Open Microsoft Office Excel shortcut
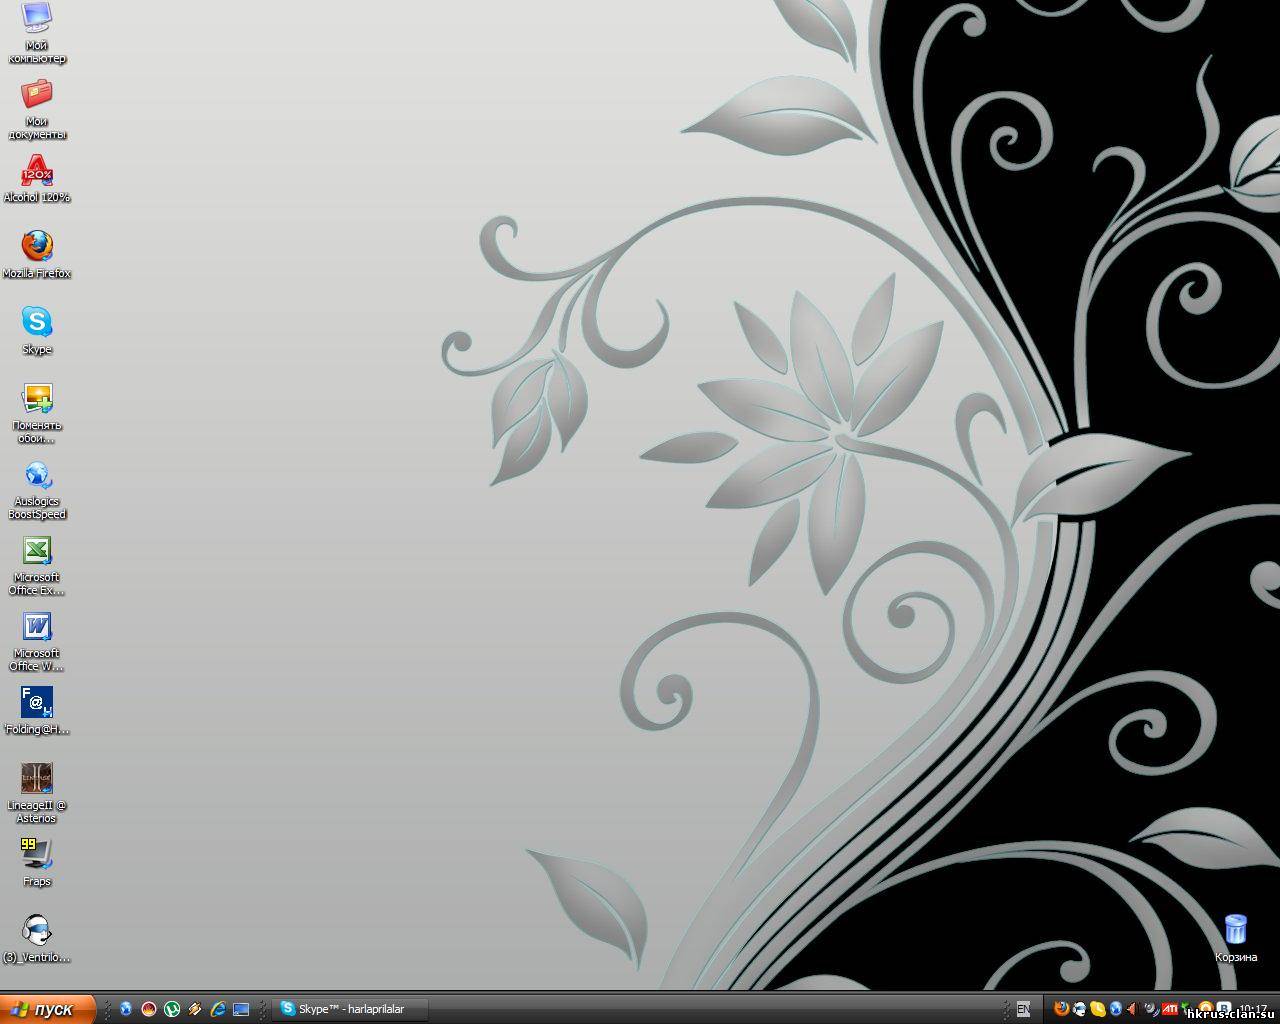Viewport: 1280px width, 1024px height. point(37,551)
